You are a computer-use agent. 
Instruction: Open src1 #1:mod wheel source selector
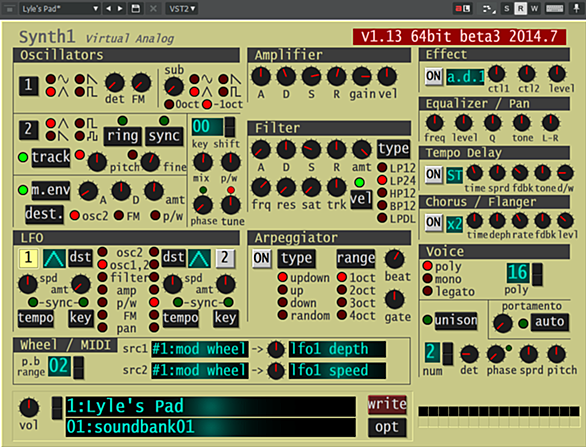200,349
